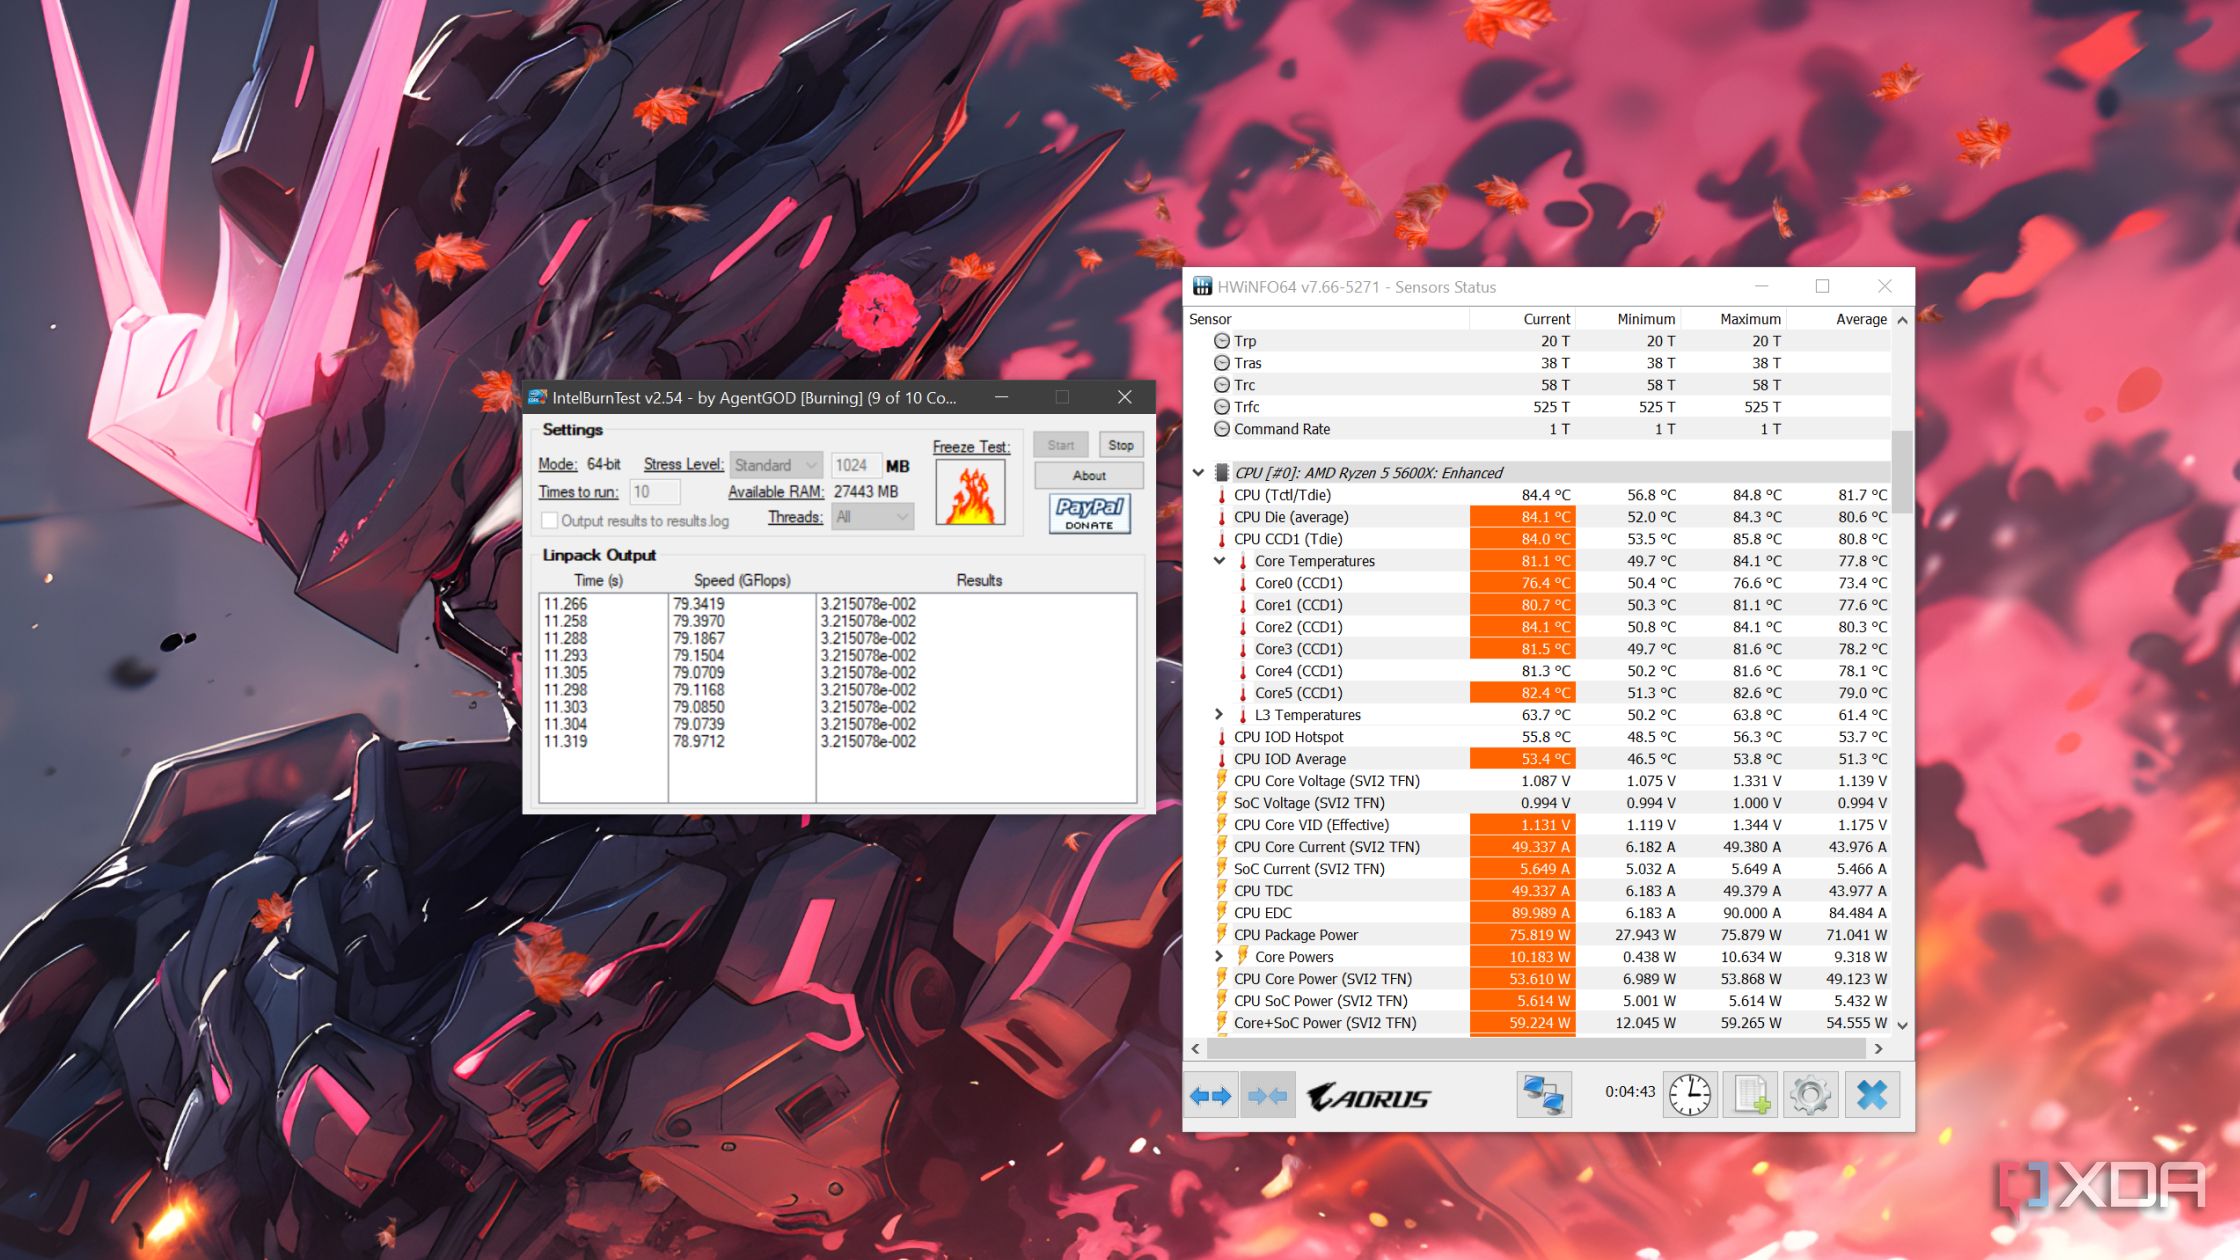The width and height of the screenshot is (2240, 1260).
Task: Click the HWiNFO64 title bar app icon
Action: [1202, 287]
